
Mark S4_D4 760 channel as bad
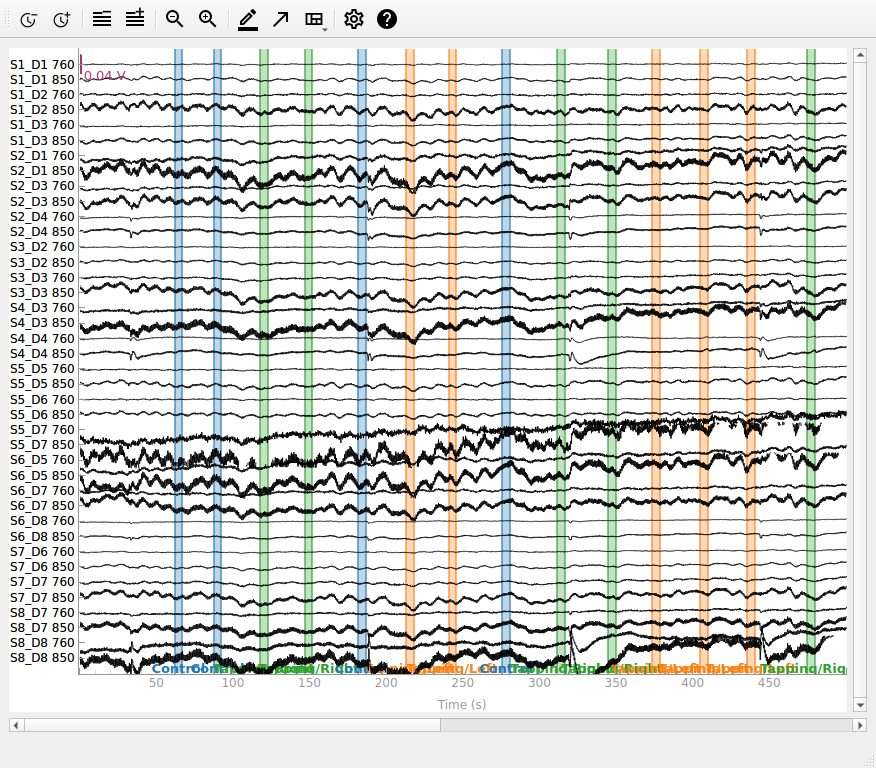[x=42, y=338]
